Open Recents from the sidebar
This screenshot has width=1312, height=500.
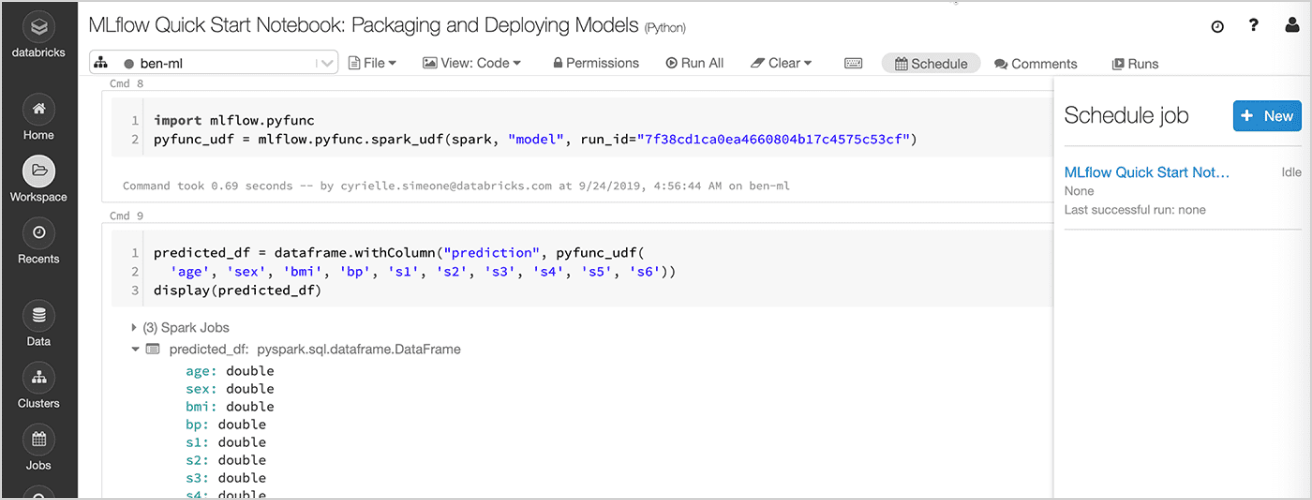click(38, 233)
